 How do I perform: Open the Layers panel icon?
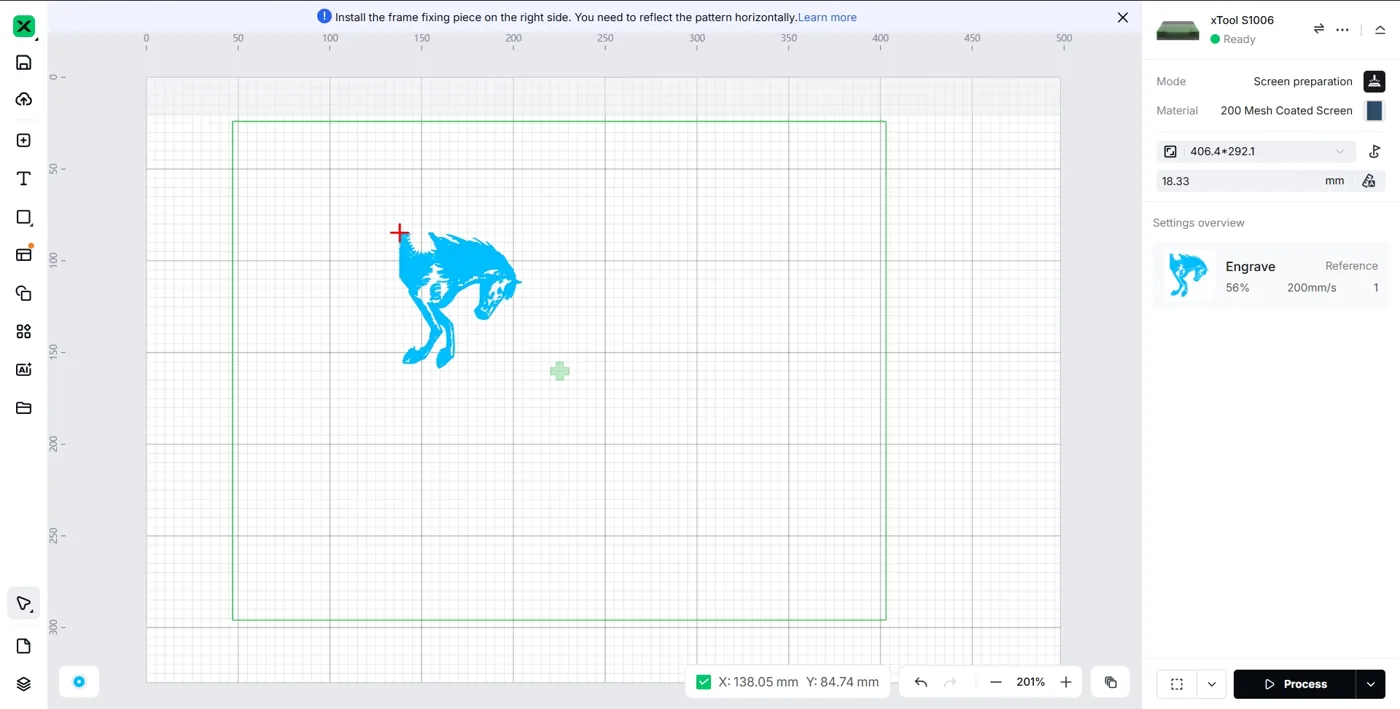click(24, 684)
